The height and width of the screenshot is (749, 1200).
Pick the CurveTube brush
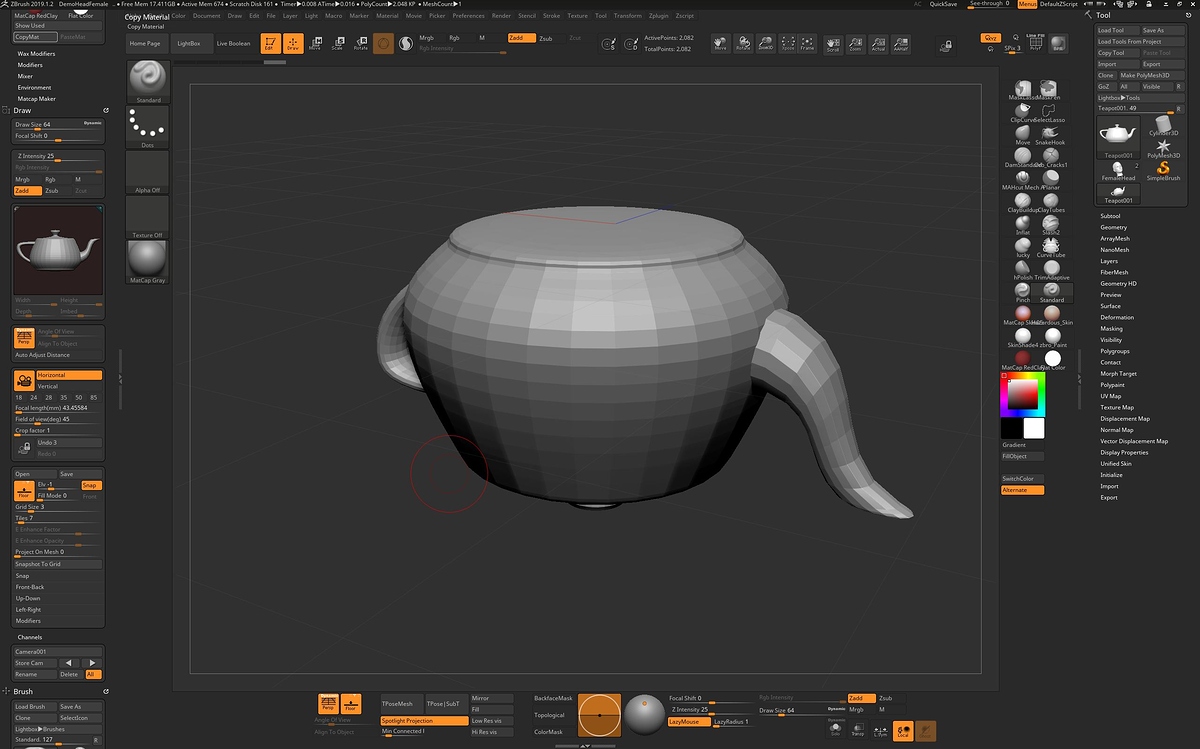(1050, 247)
